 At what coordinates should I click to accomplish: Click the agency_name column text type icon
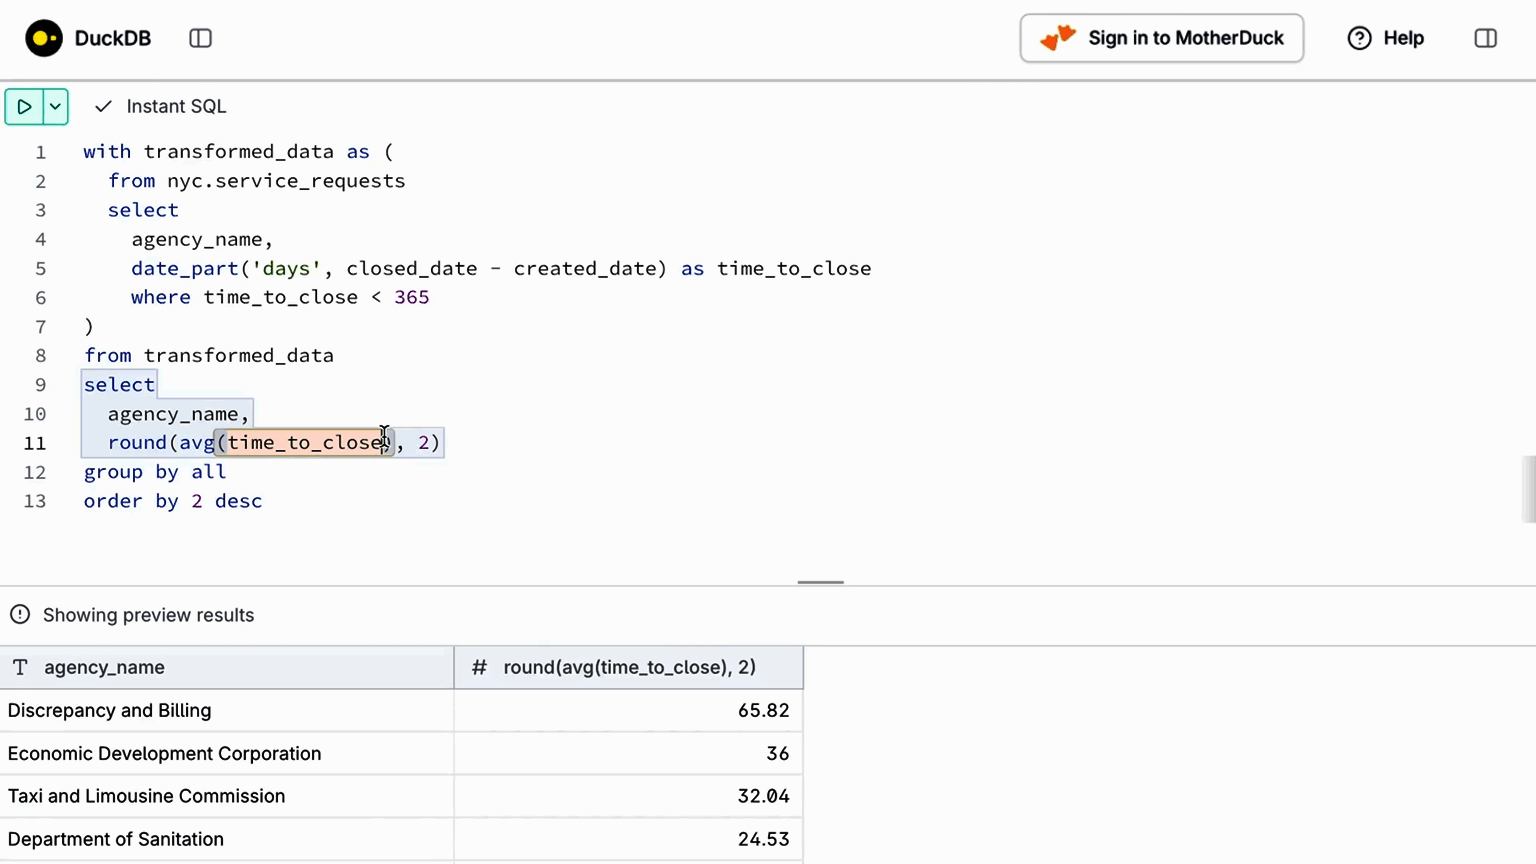pos(20,667)
